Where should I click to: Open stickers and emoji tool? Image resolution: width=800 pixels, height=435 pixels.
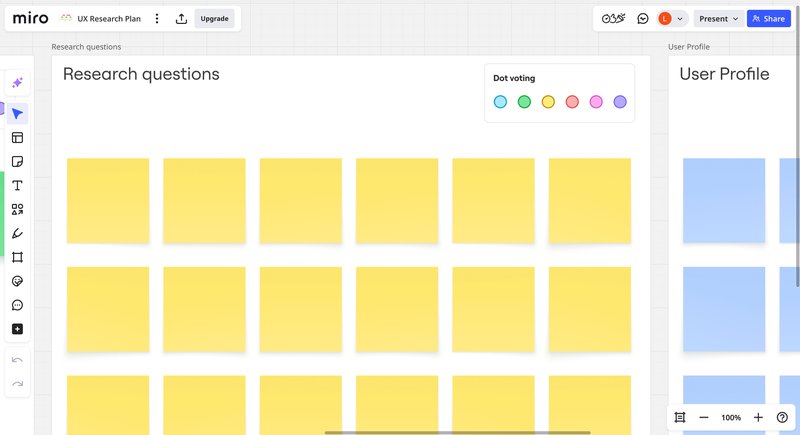pos(17,281)
